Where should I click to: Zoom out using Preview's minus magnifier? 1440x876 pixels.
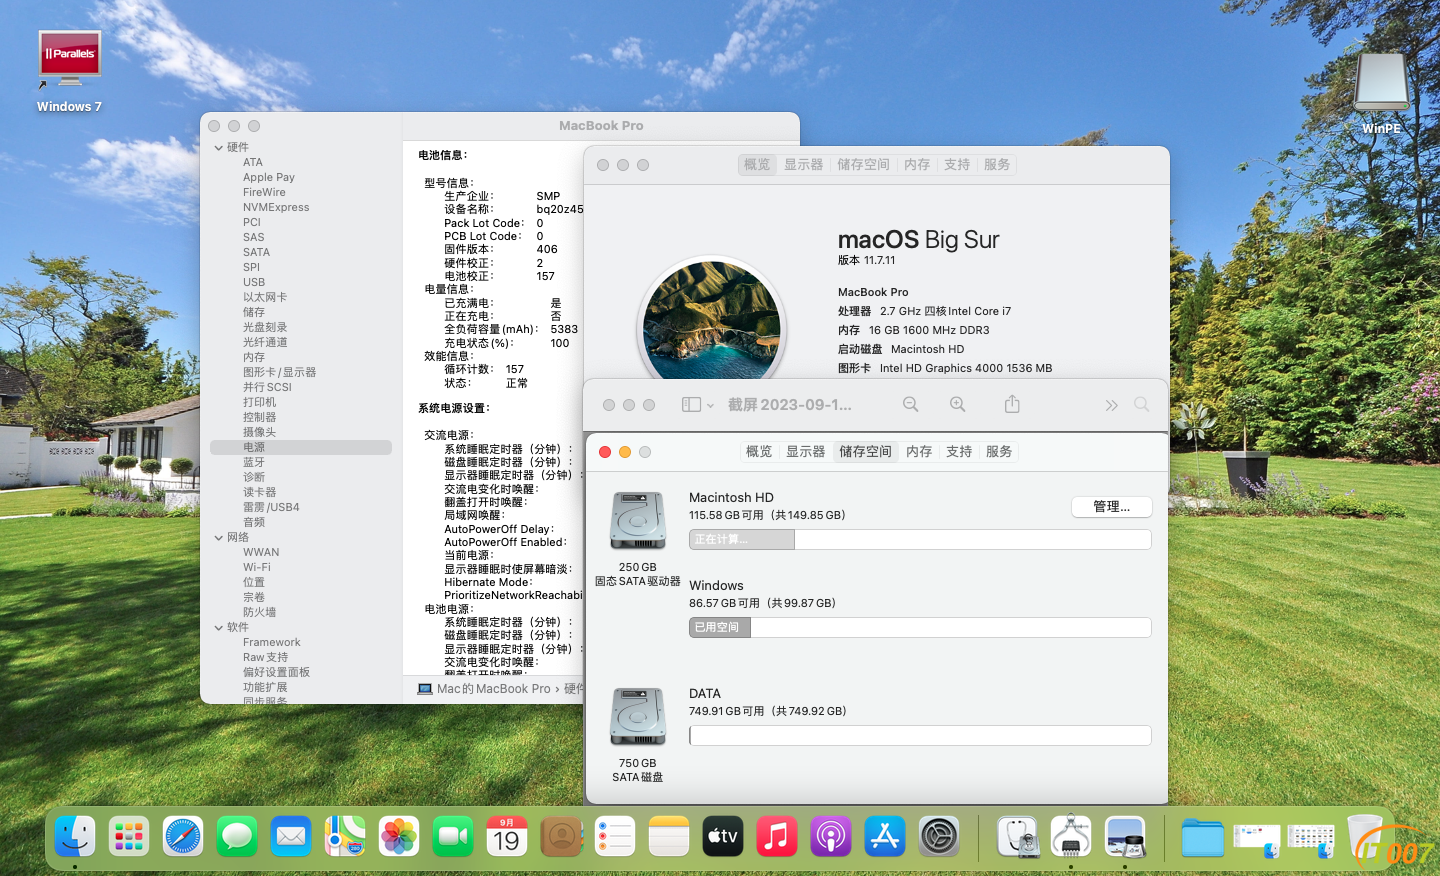point(910,404)
